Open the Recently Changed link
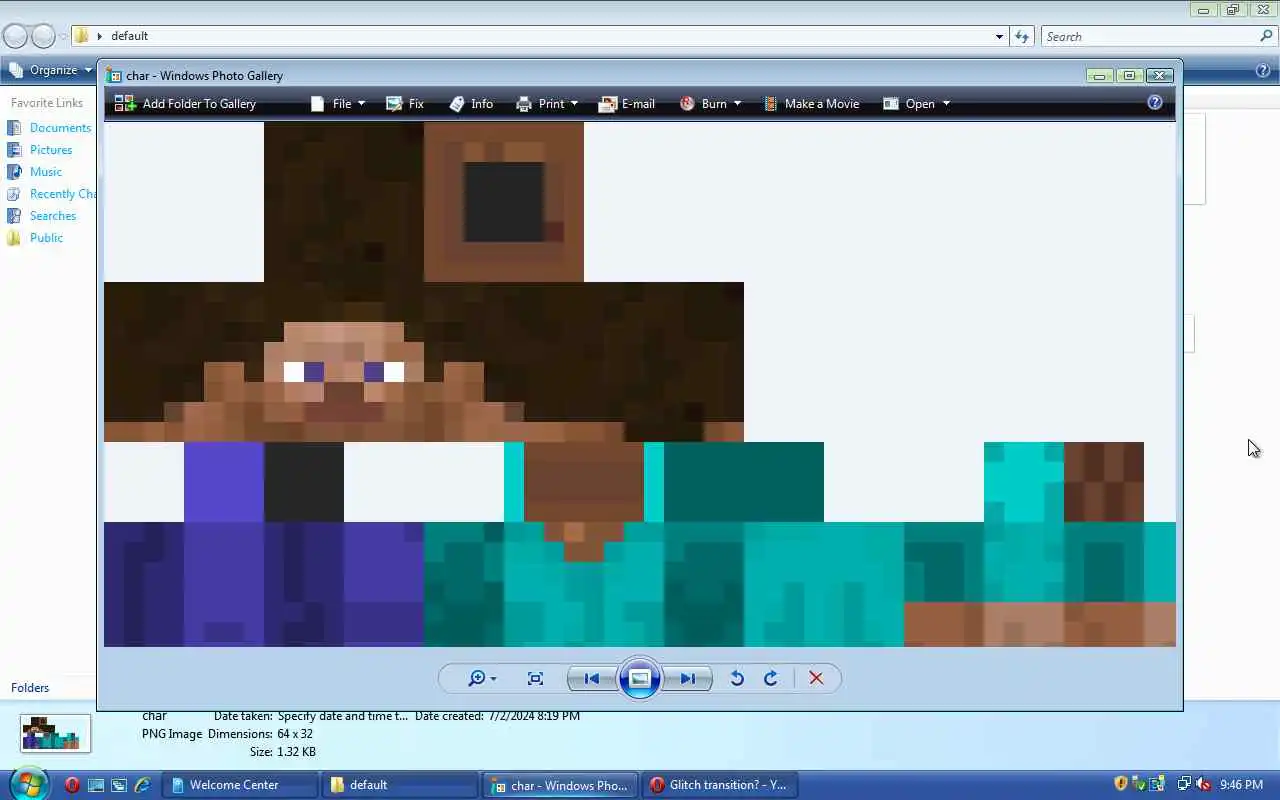 (51, 193)
